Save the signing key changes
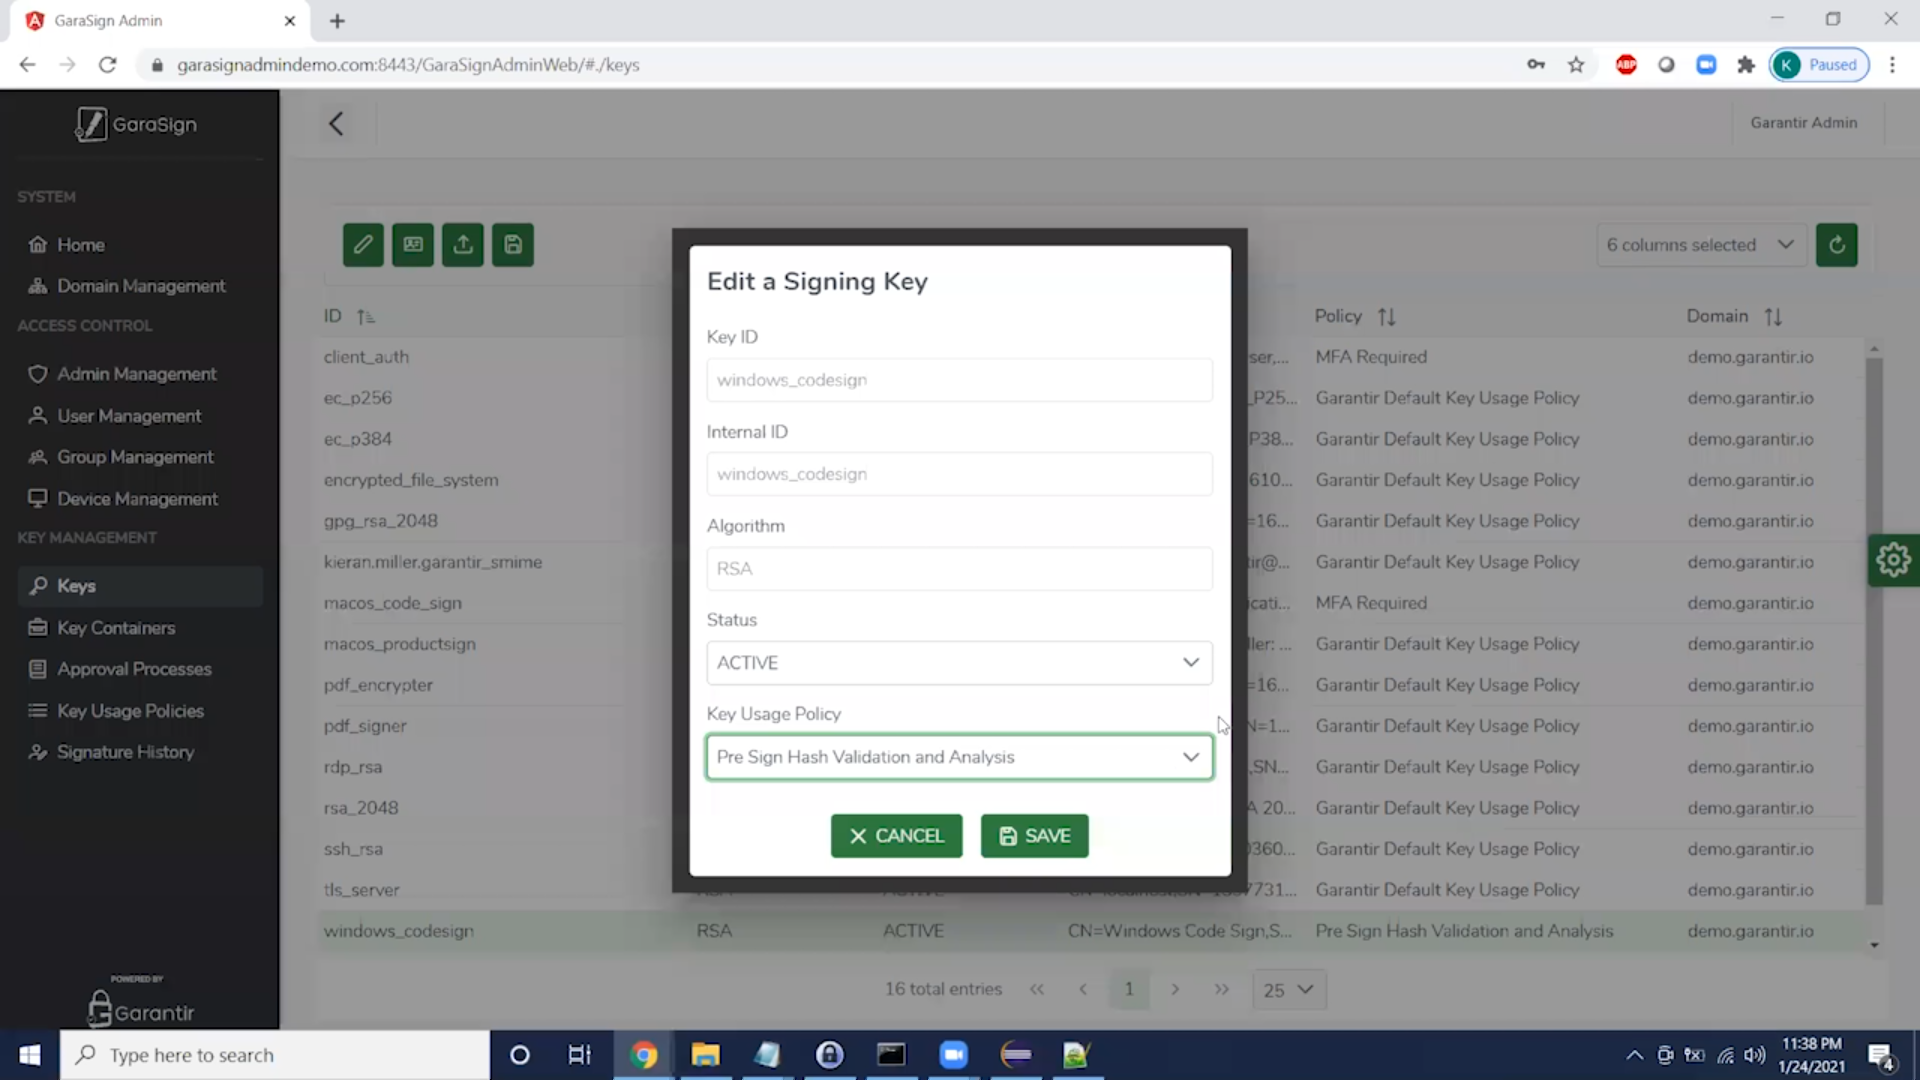Viewport: 1920px width, 1080px height. click(x=1034, y=836)
